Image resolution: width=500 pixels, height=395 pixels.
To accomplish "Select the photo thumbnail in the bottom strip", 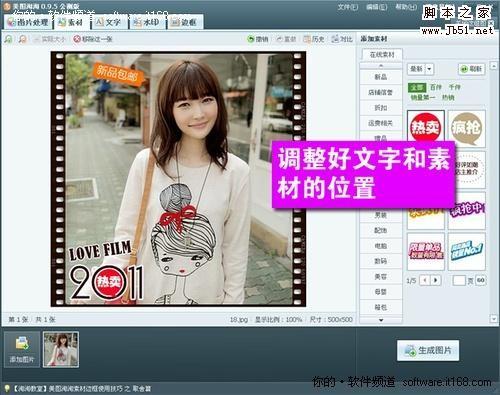I will [x=61, y=349].
